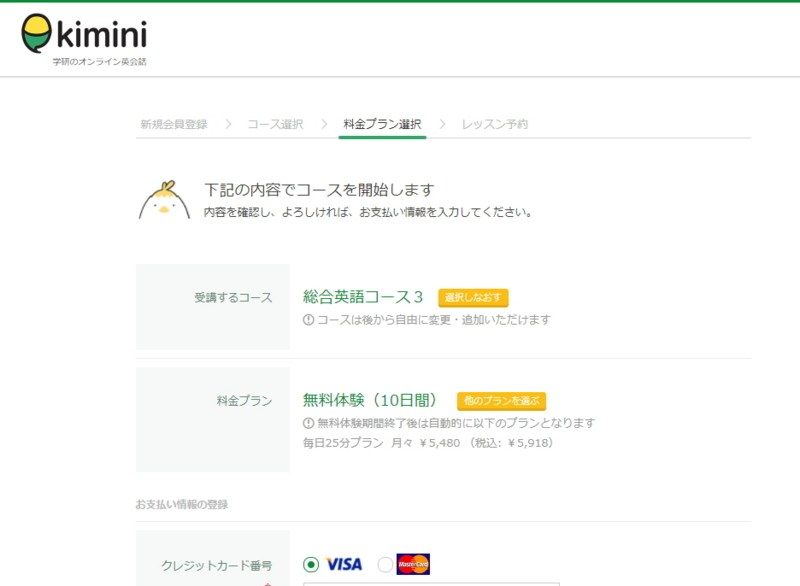Click the コースは後から自由に変更 note
800x586 pixels.
[434, 320]
